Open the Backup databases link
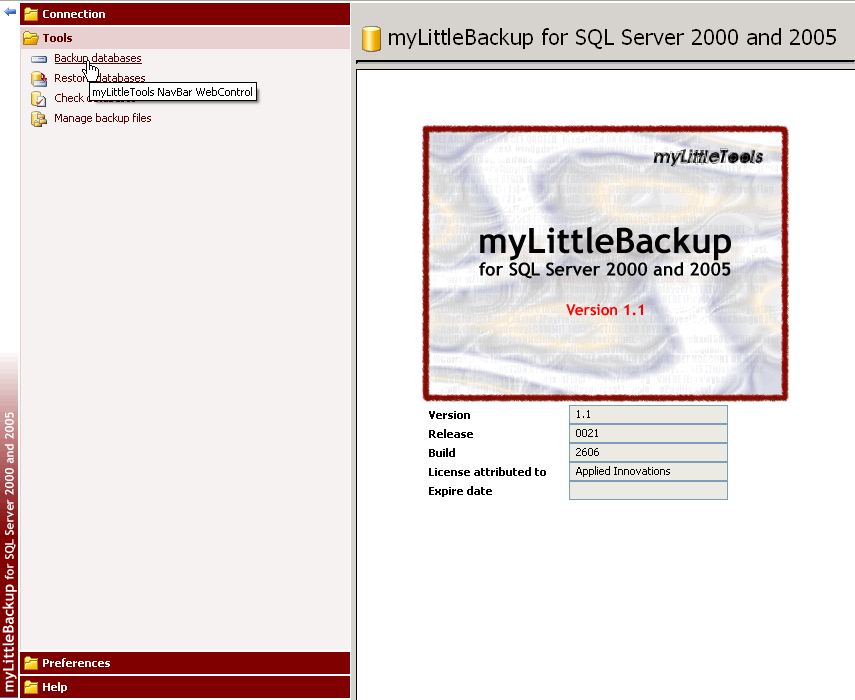The height and width of the screenshot is (700, 855). (x=98, y=58)
